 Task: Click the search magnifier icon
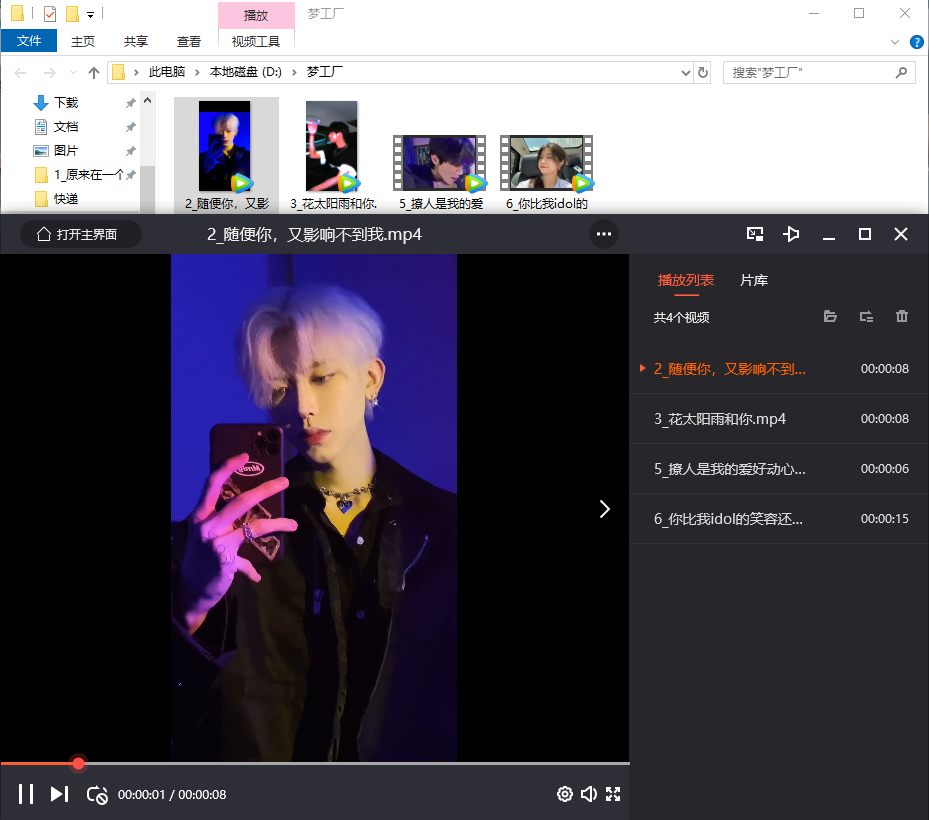click(901, 72)
